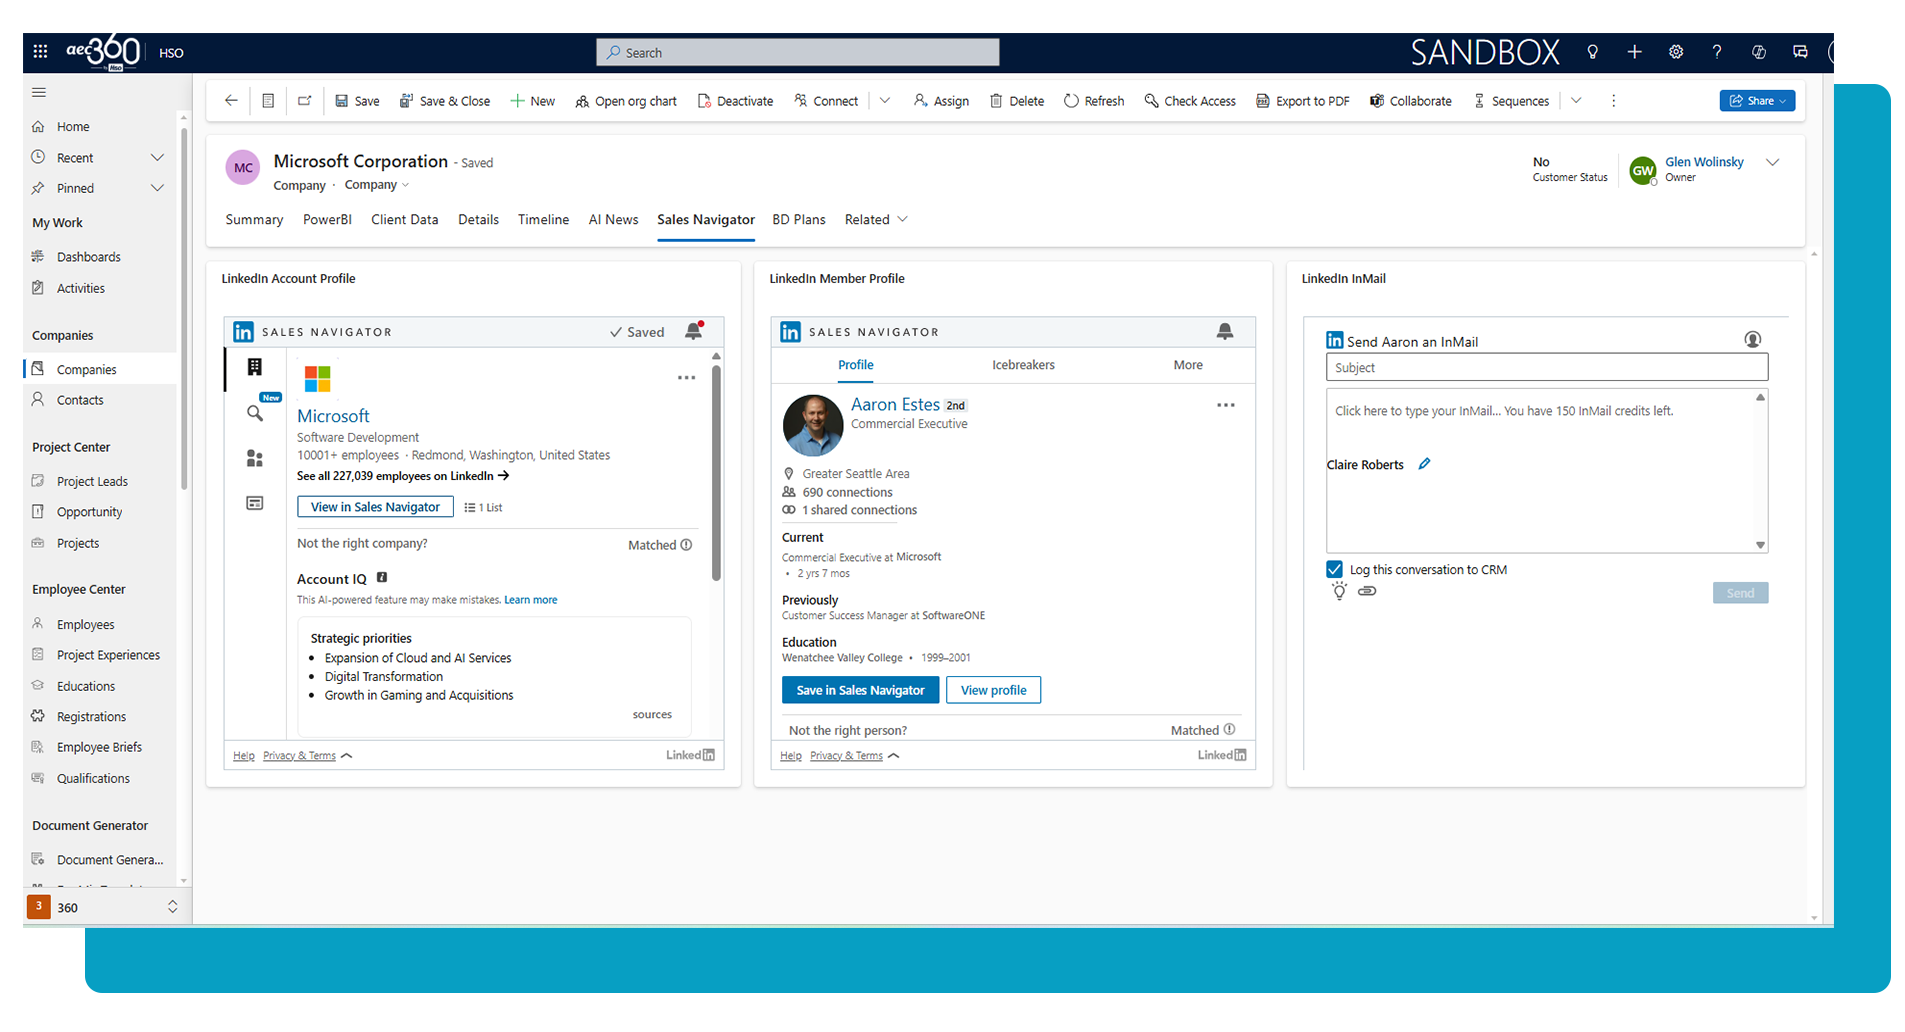Toggle the hamburger navigation menu

[x=39, y=92]
